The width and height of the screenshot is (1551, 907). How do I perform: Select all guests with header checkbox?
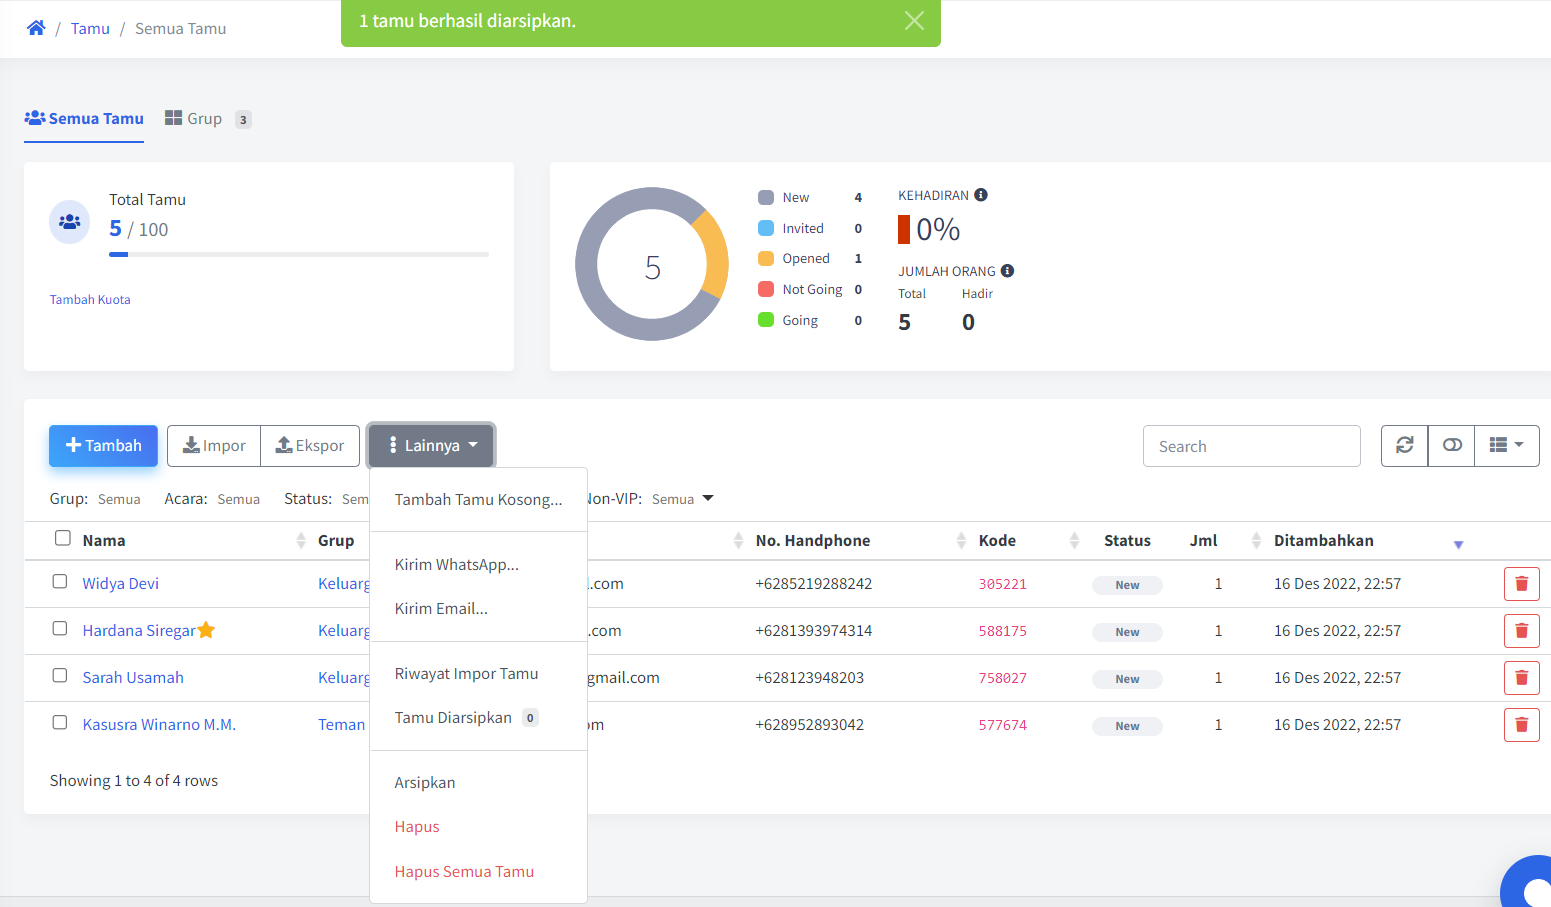[63, 538]
